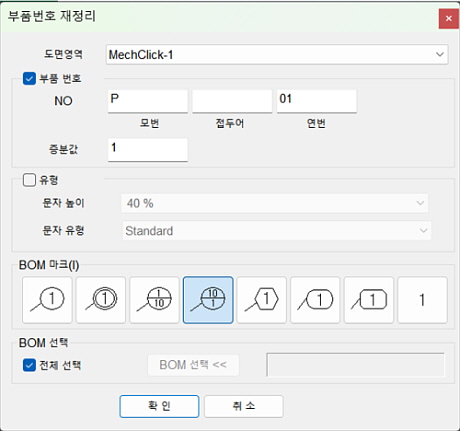Screen dimensions: 460x431
Task: Expand the 문자 높이 40 % dropdown
Action: [x=275, y=203]
